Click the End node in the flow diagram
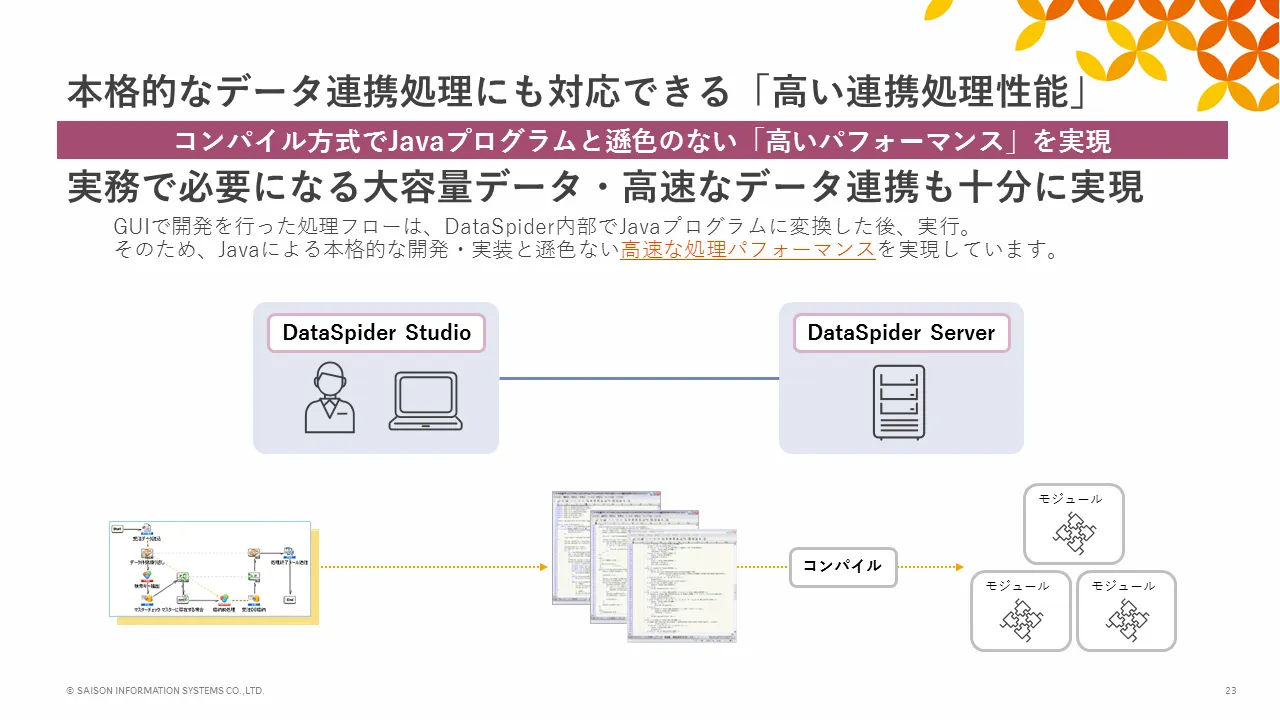 290,600
